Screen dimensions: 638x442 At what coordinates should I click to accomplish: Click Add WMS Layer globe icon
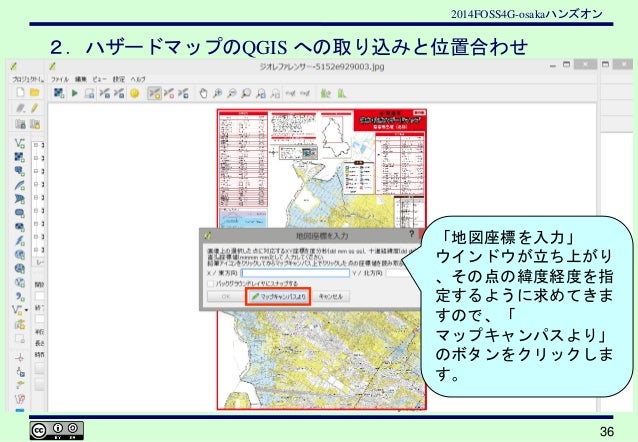20,255
